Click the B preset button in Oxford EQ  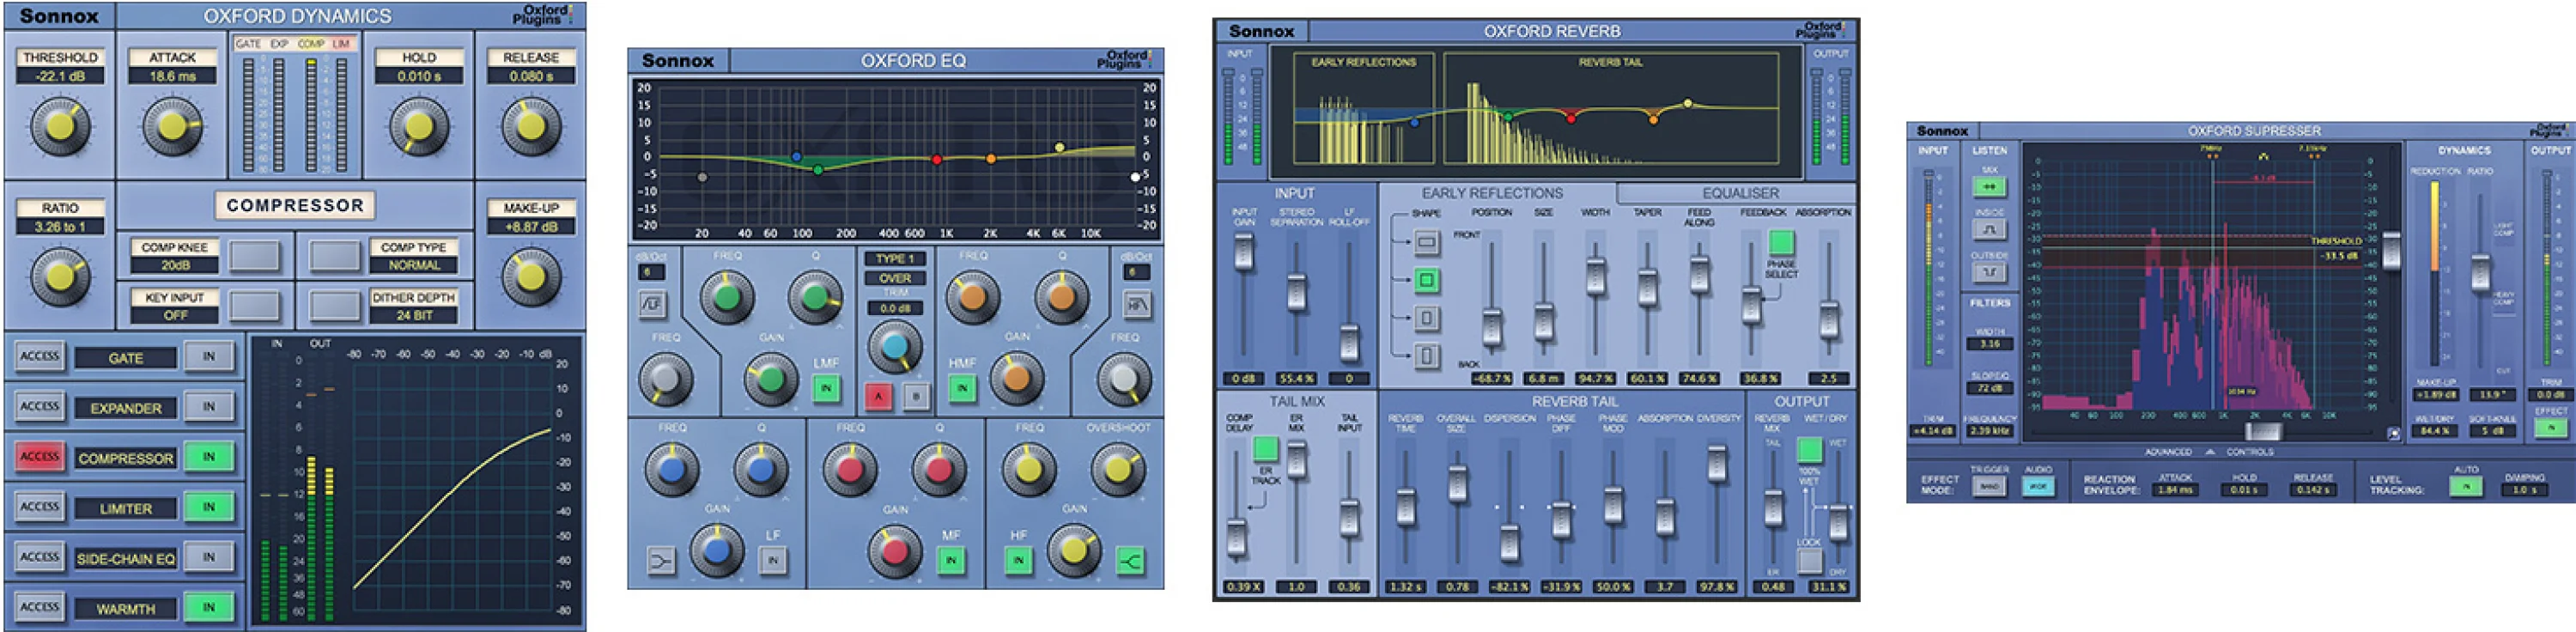(x=916, y=396)
